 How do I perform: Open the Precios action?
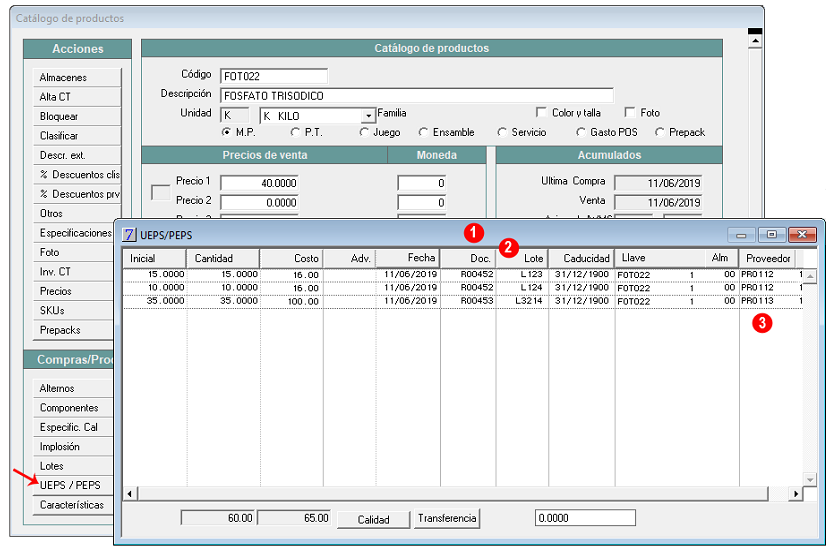pos(74,291)
